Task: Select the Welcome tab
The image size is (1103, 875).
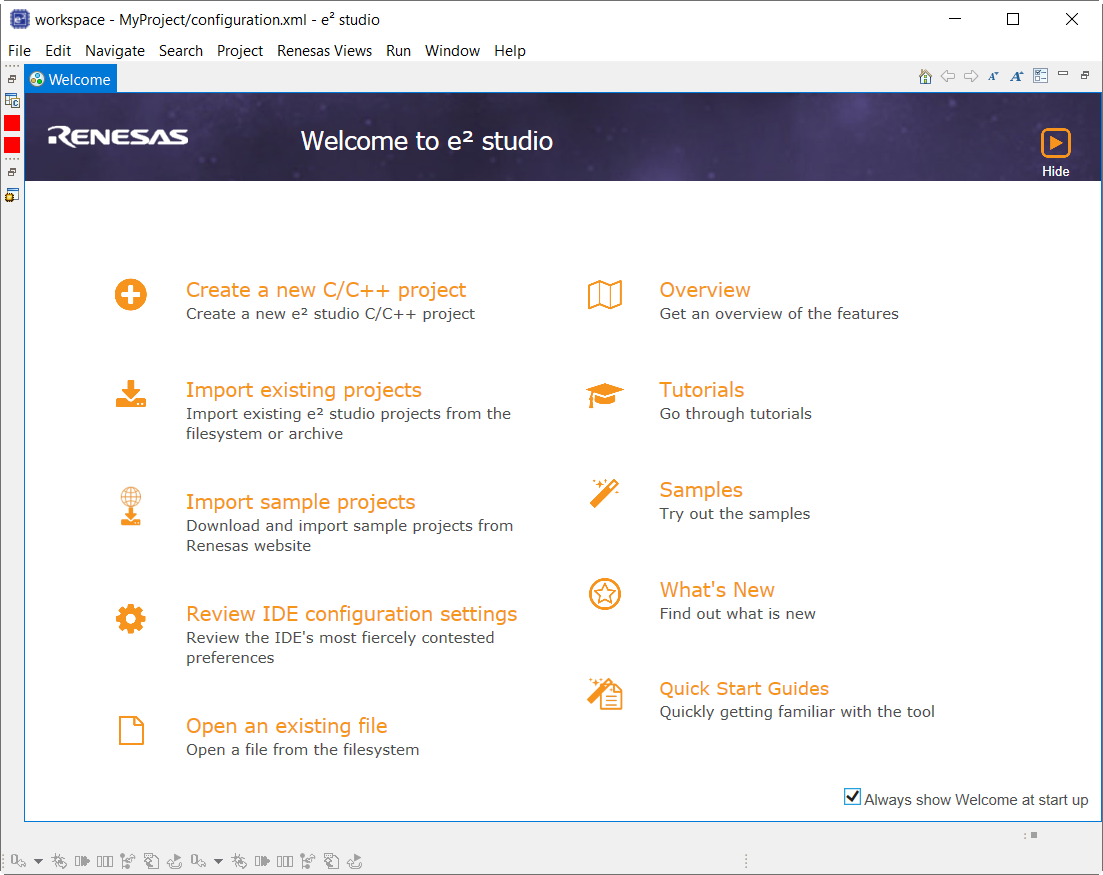Action: coord(70,79)
